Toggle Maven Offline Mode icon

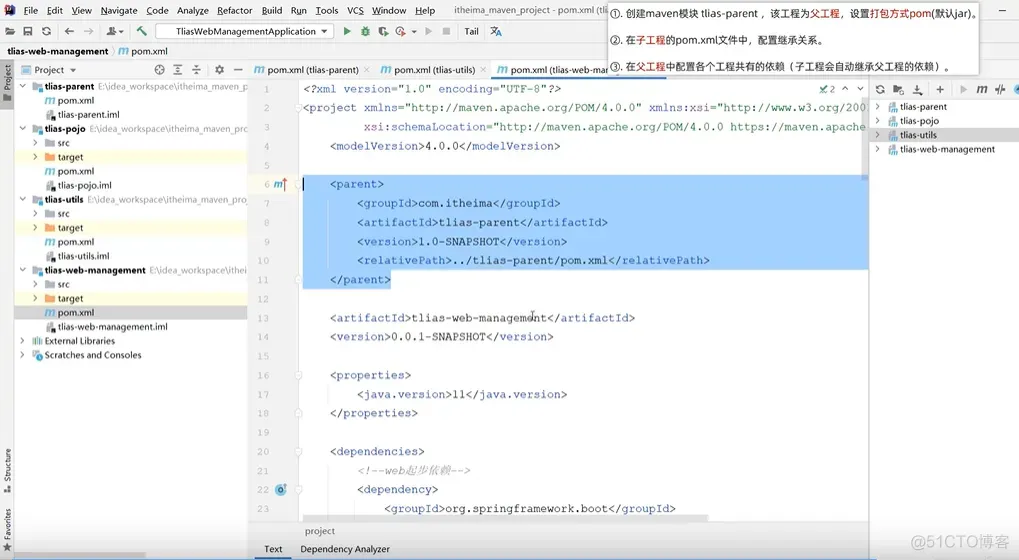pos(1000,90)
